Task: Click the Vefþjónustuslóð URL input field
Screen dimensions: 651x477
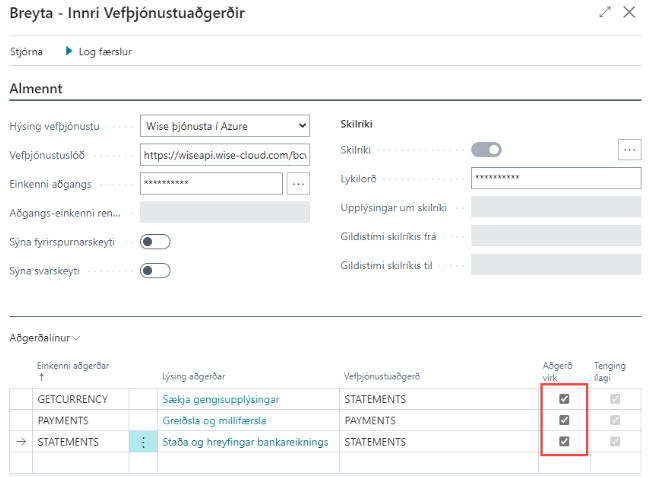Action: (x=225, y=155)
